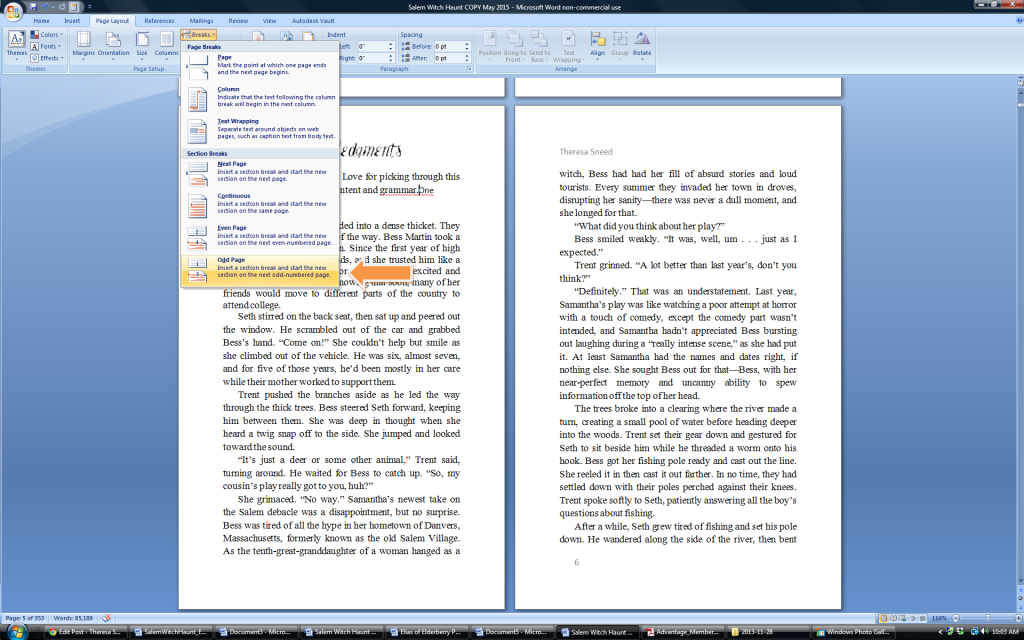Select the Text Wrapping break option
Image resolution: width=1024 pixels, height=640 pixels.
click(x=261, y=129)
